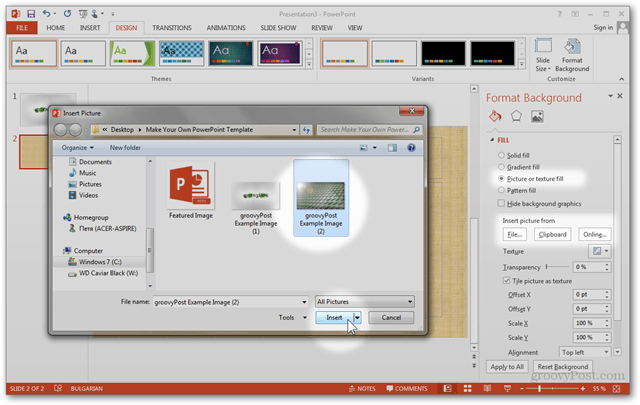This screenshot has height=405, width=640.
Task: Switch to Reading view icon
Action: 487,389
